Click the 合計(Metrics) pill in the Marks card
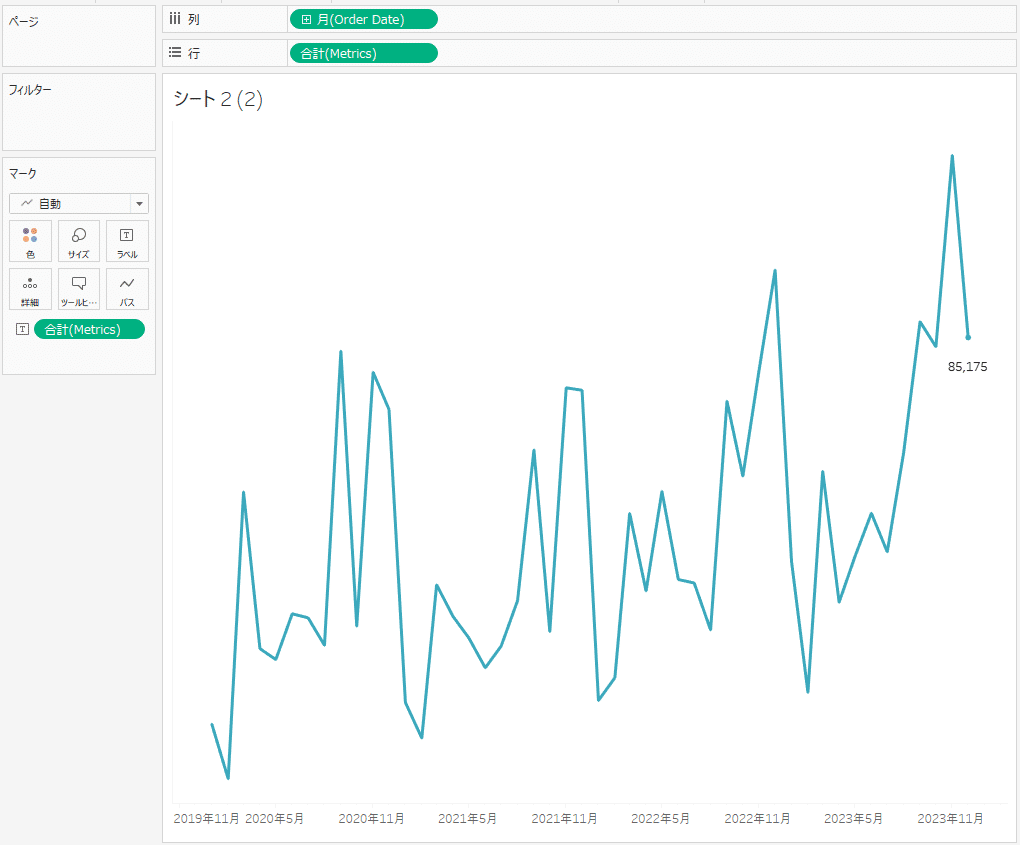The width and height of the screenshot is (1020, 845). coord(89,328)
